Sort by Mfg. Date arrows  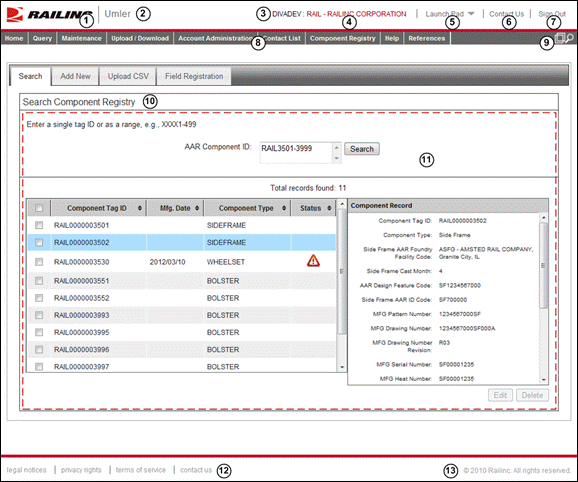(x=197, y=208)
